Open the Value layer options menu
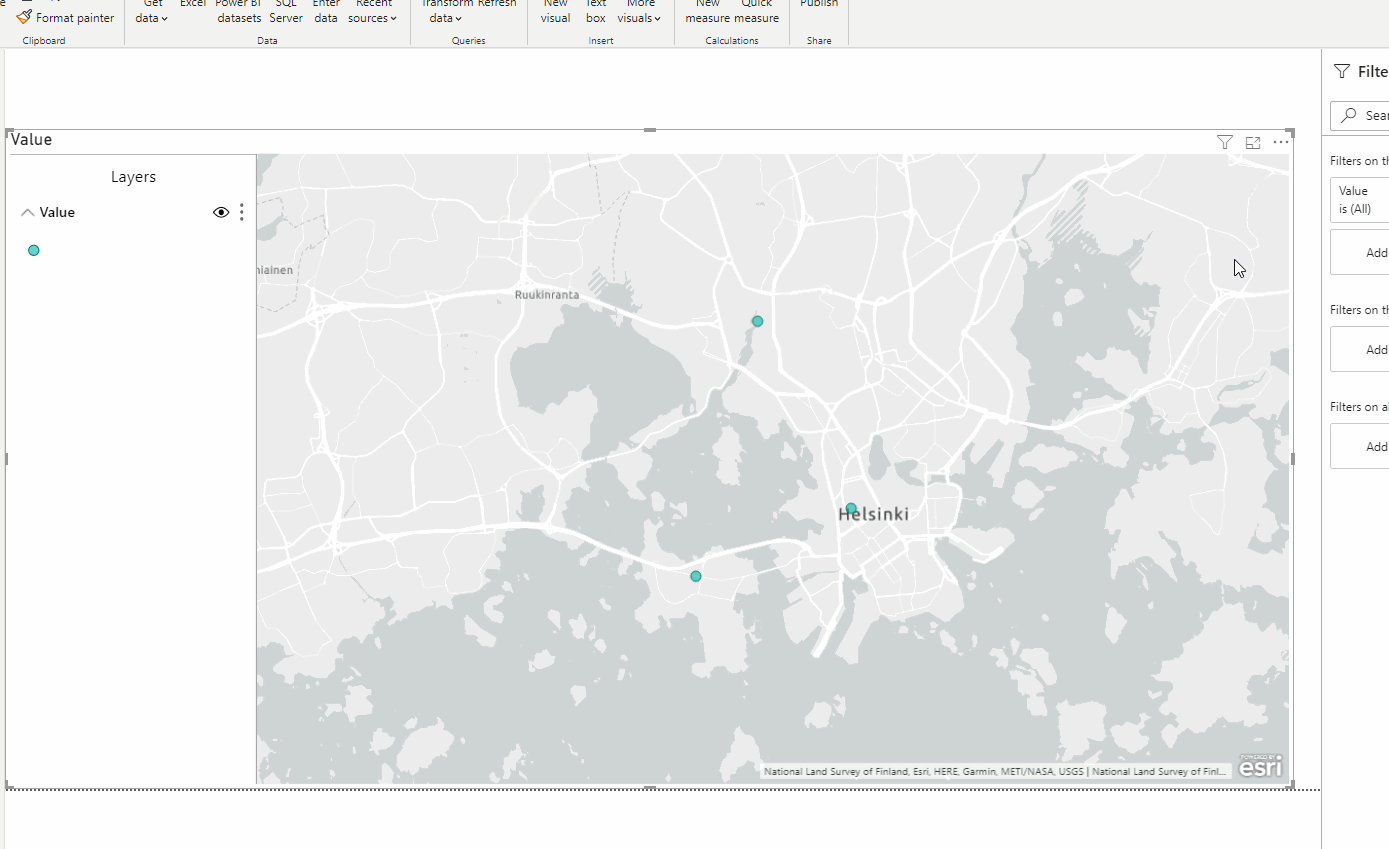This screenshot has height=849, width=1389. [241, 212]
